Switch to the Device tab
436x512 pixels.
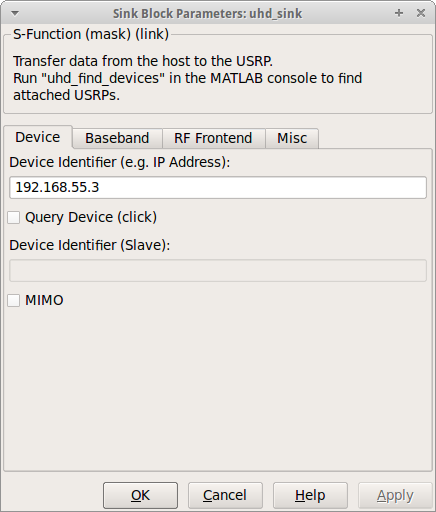coord(38,137)
